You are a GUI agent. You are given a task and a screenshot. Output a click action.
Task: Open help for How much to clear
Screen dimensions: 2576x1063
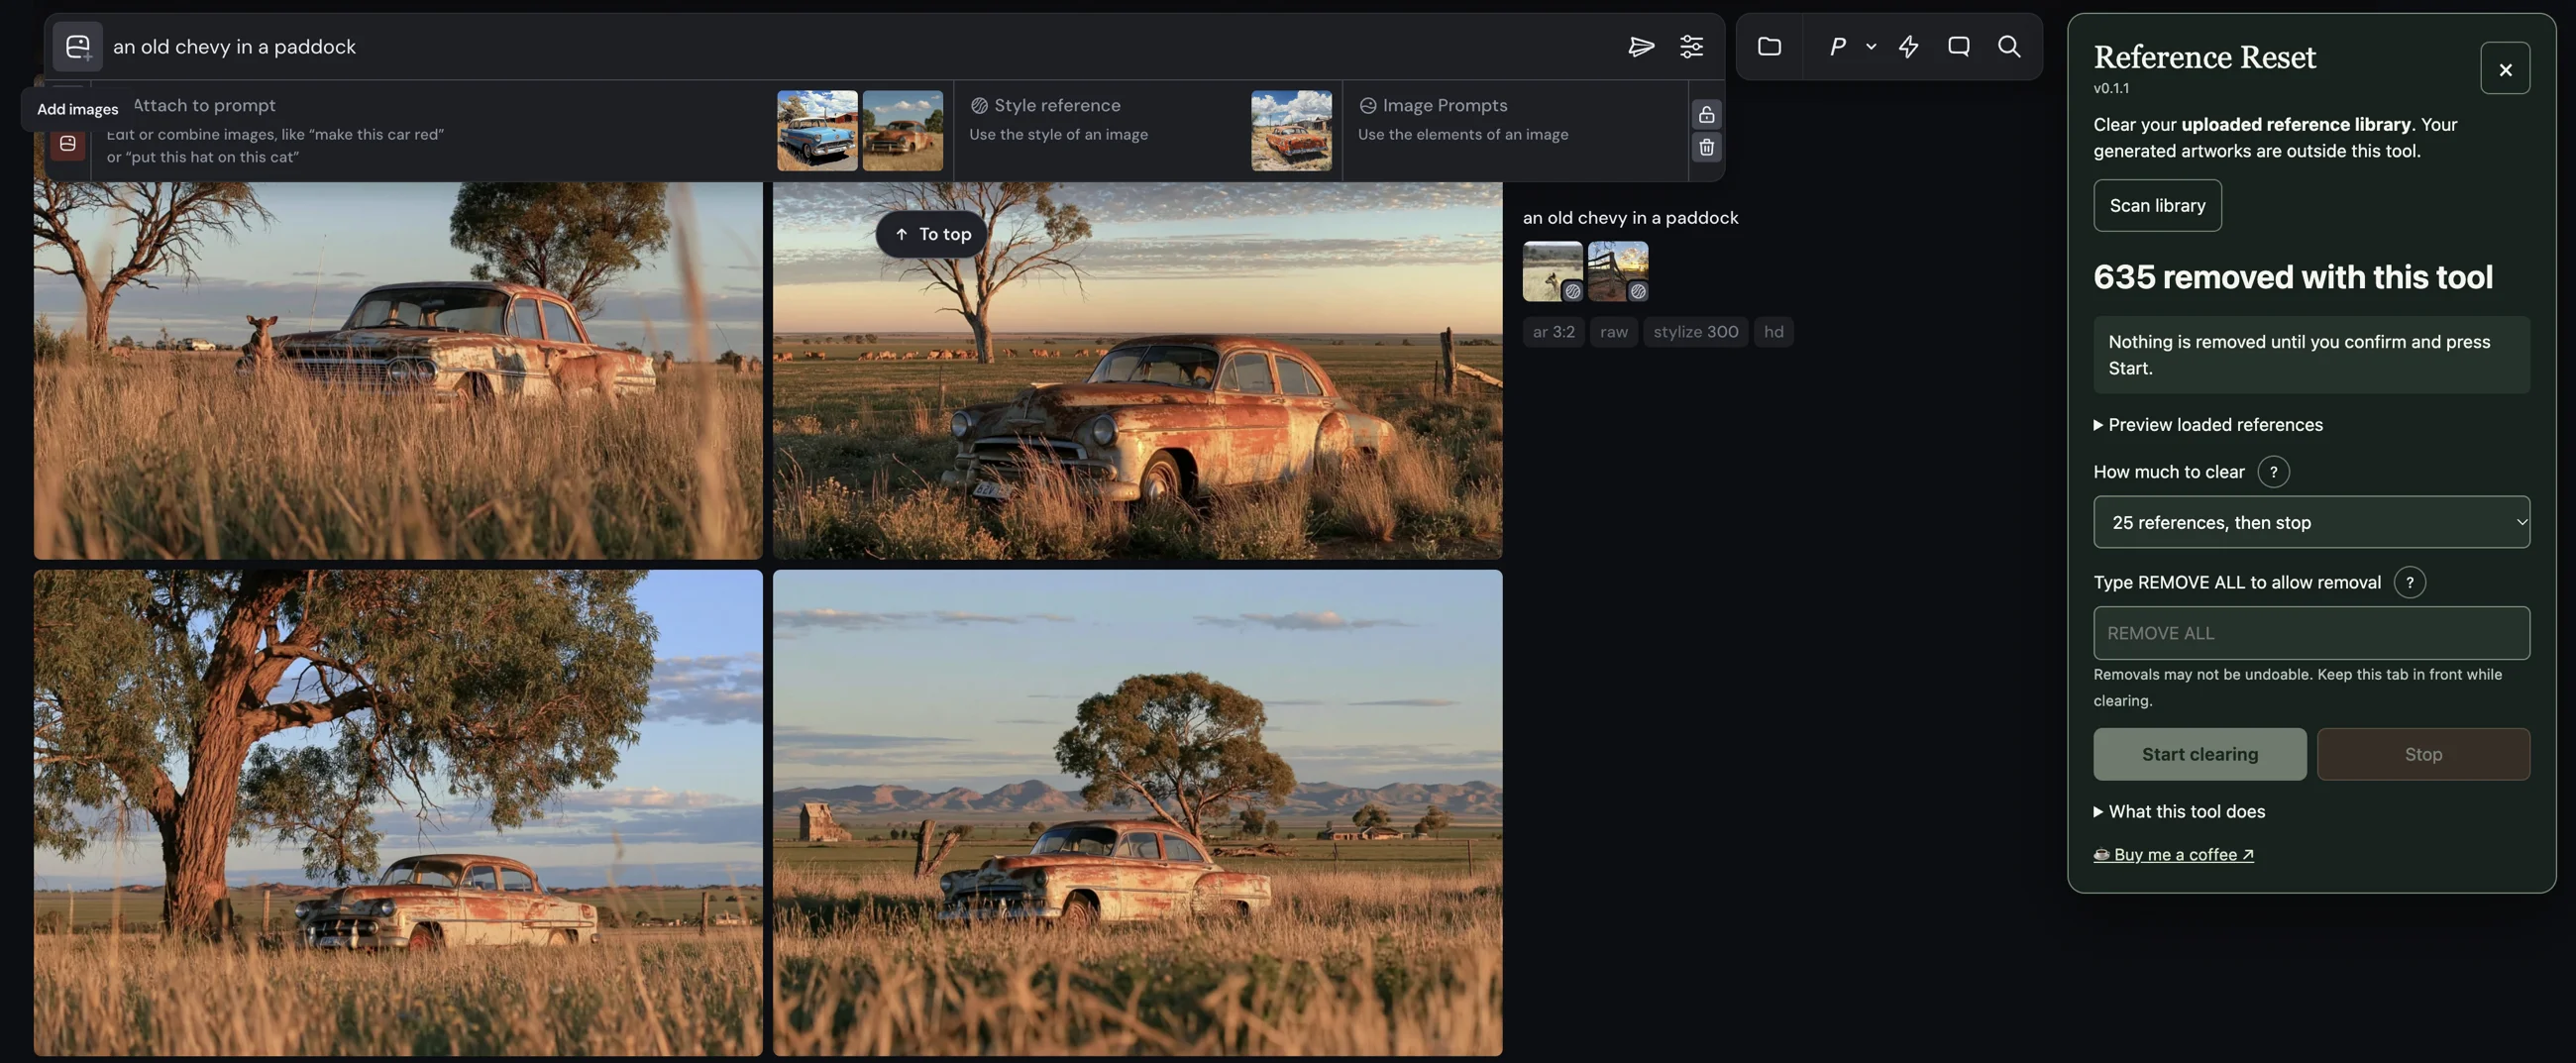(2273, 471)
